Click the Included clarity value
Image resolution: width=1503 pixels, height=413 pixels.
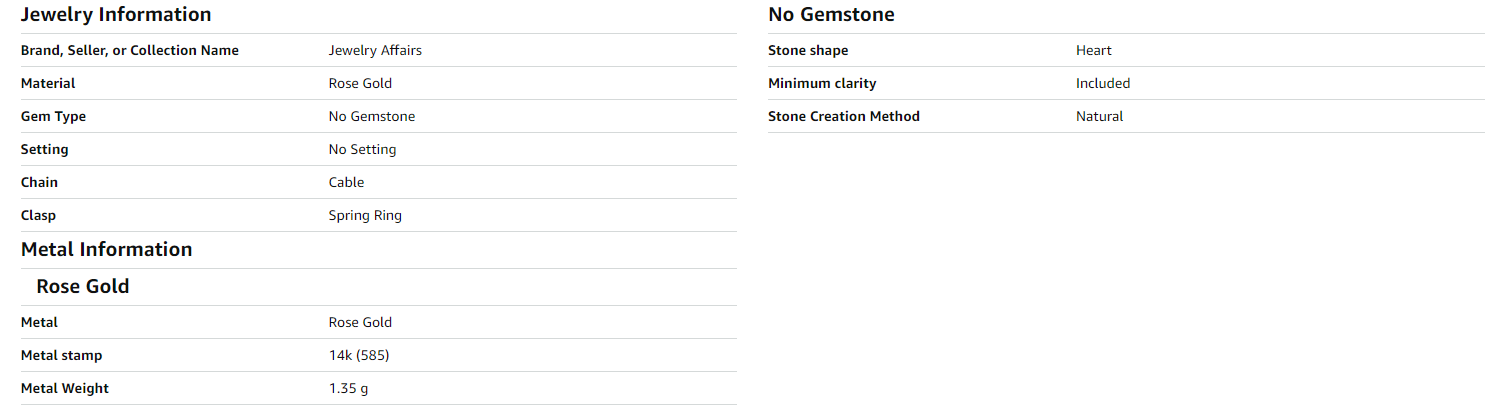tap(1103, 83)
